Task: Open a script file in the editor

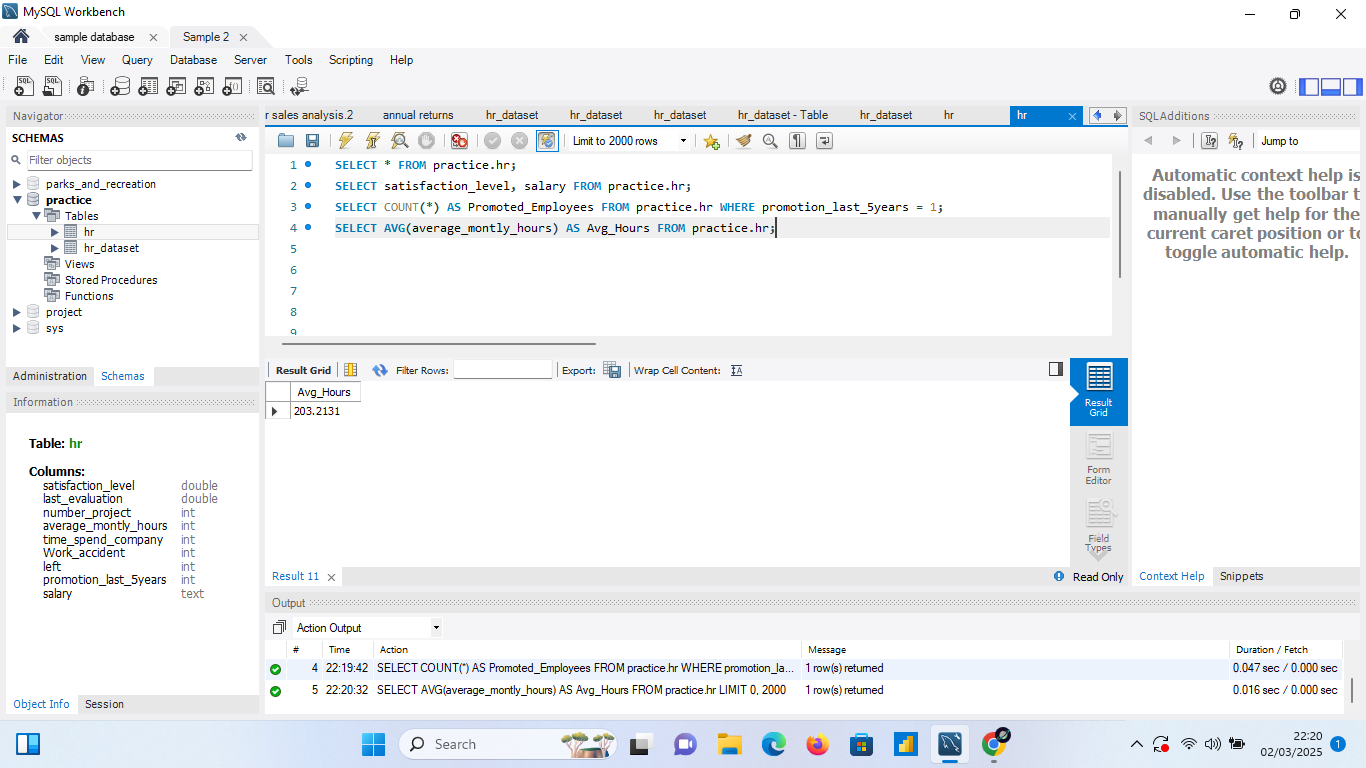Action: (286, 141)
